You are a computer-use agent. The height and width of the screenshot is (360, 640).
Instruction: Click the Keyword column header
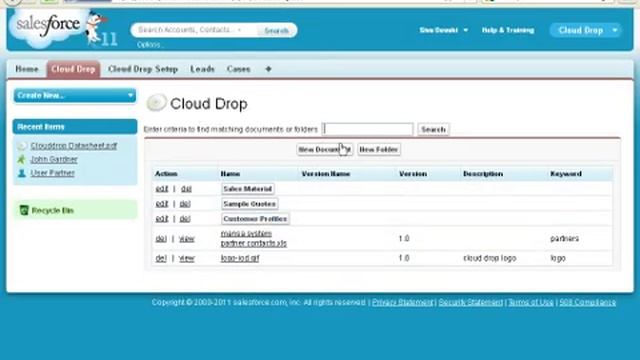pyautogui.click(x=566, y=174)
